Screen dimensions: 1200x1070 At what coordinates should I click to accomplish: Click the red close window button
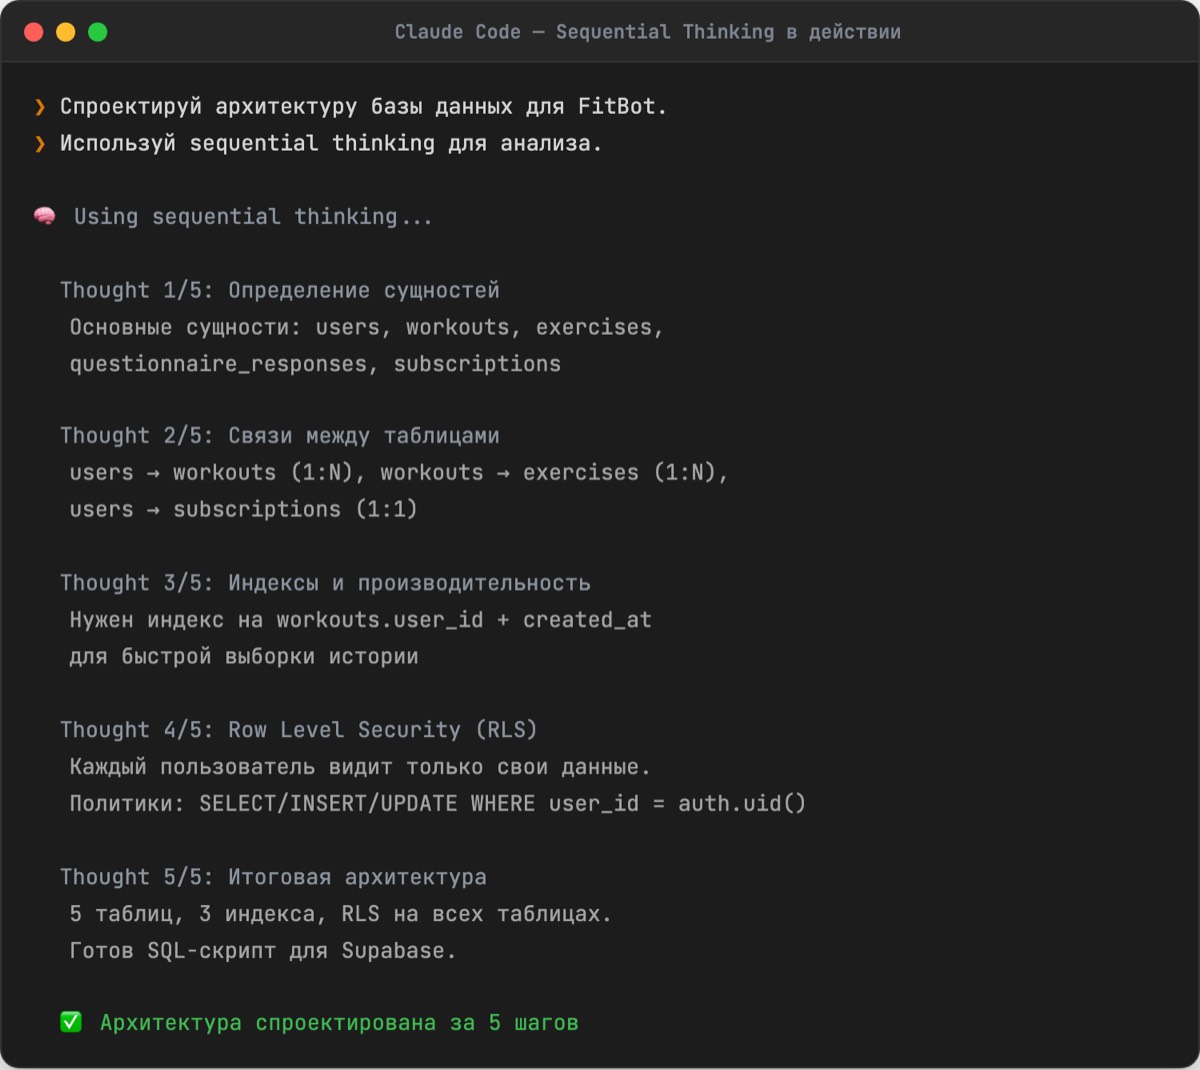pyautogui.click(x=33, y=32)
